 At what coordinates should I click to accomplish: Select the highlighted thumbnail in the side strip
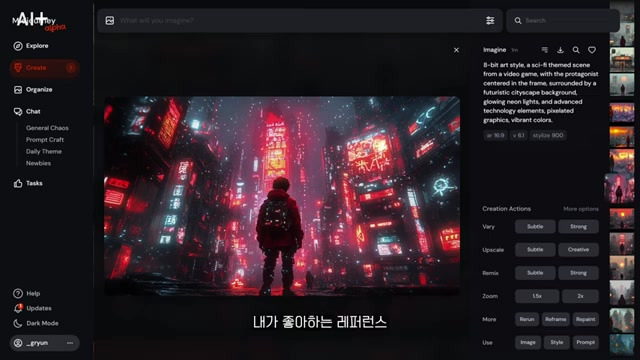(x=619, y=188)
